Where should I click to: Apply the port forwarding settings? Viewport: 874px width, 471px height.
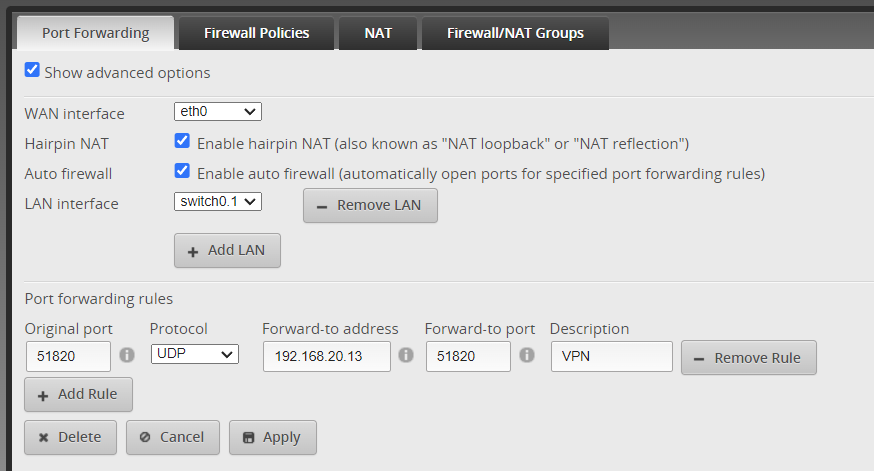click(x=273, y=437)
